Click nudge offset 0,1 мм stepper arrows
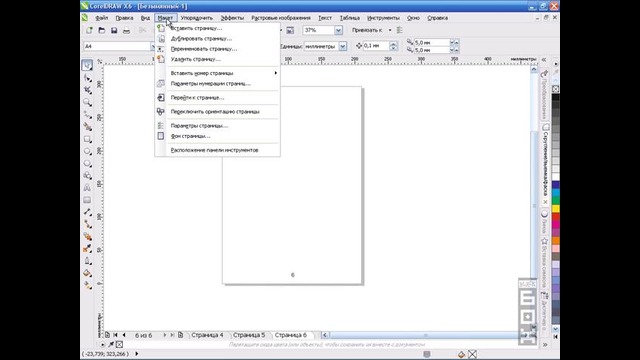 393,46
